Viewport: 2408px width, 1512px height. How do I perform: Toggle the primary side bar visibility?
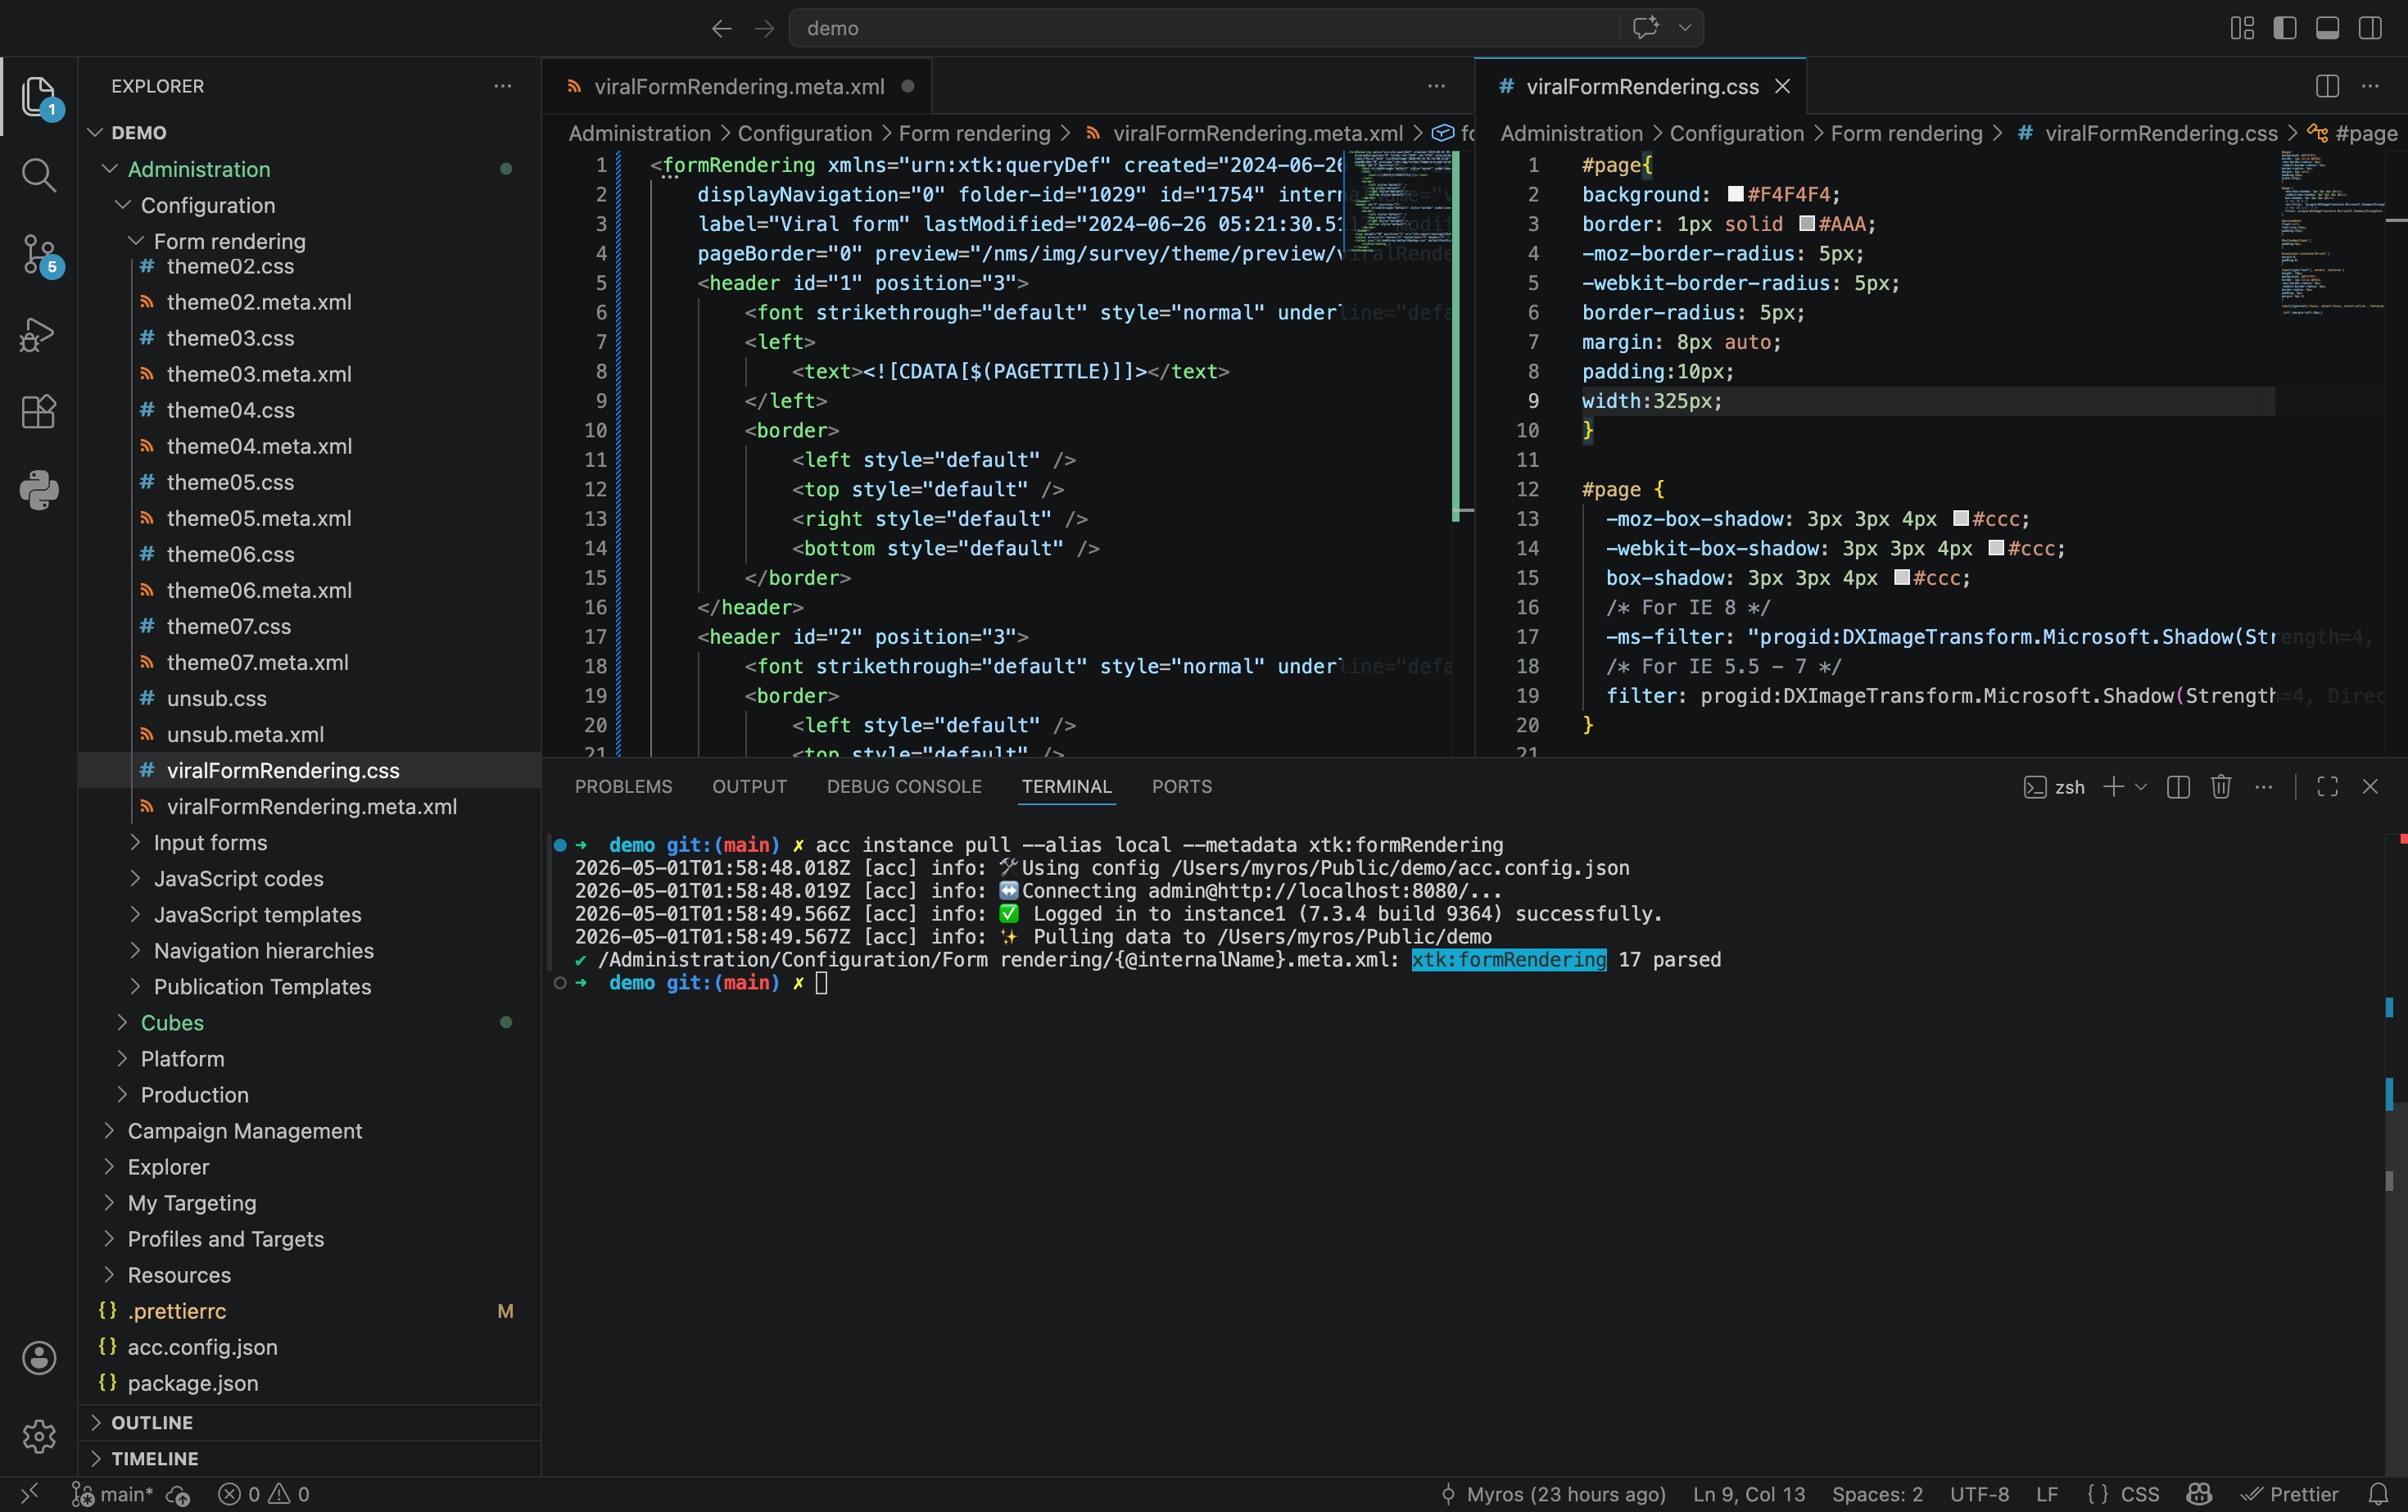click(x=2284, y=28)
